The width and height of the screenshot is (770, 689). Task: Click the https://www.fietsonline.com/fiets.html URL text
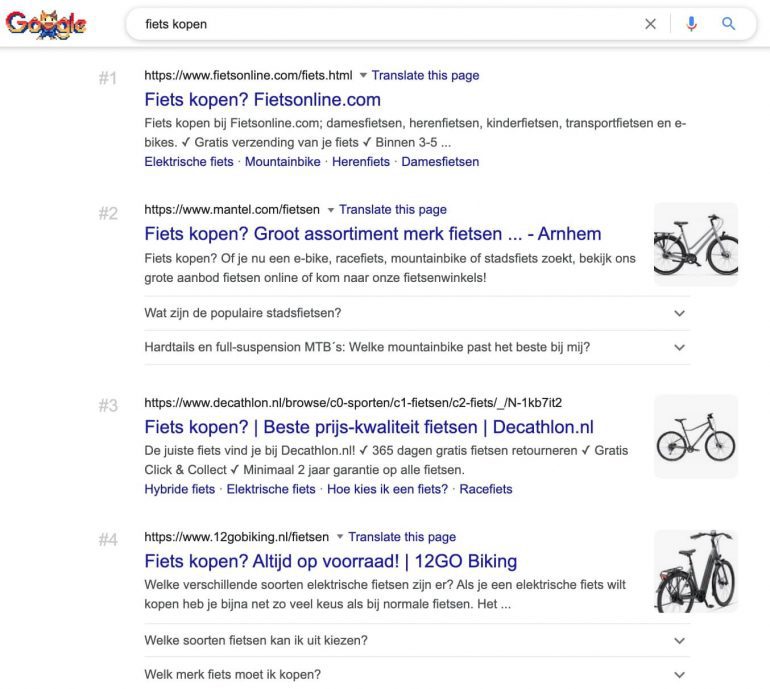[248, 75]
